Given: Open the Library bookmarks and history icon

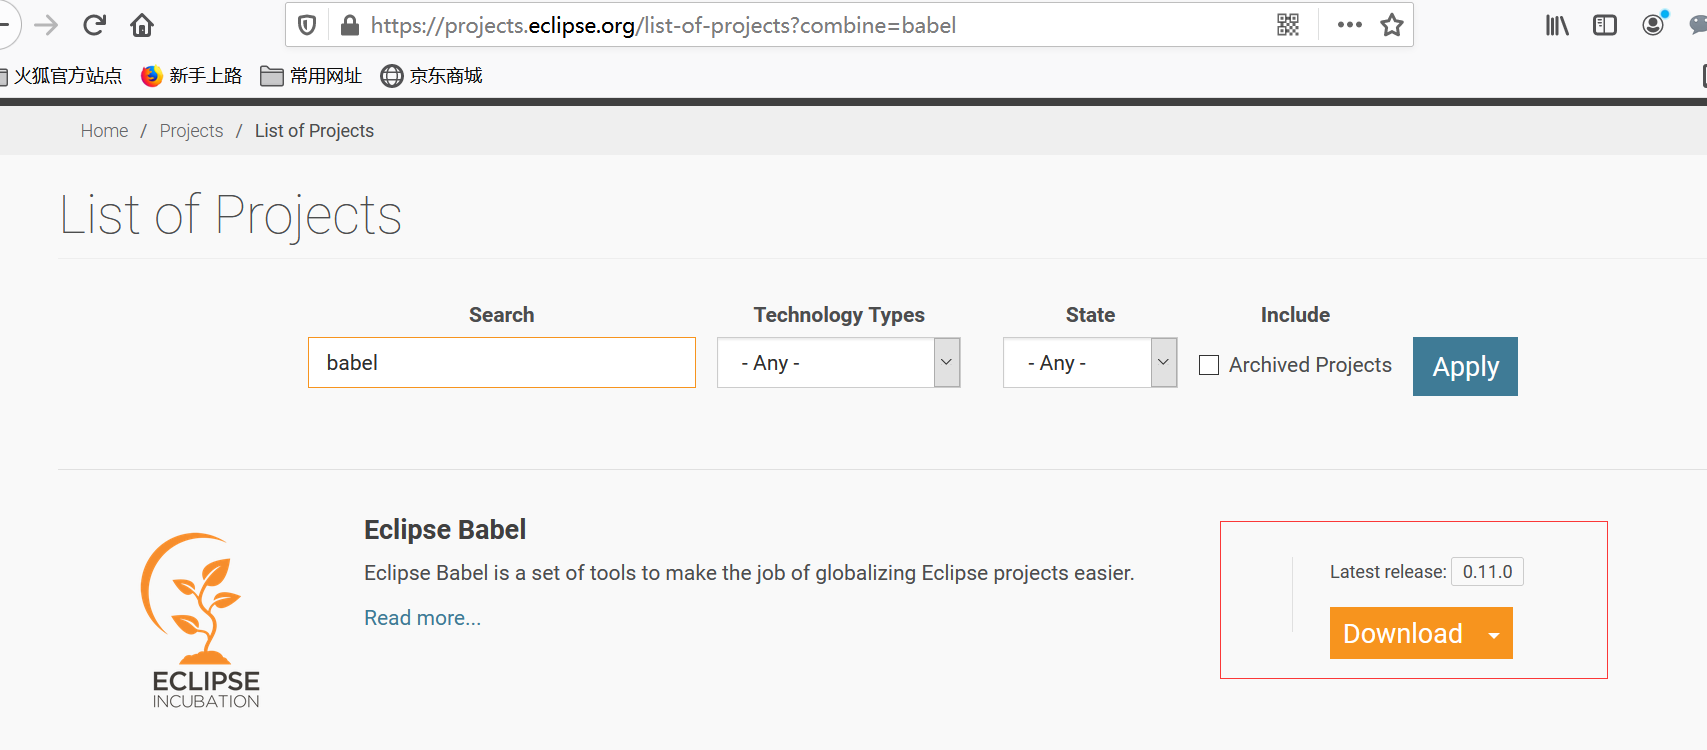Looking at the screenshot, I should tap(1557, 25).
